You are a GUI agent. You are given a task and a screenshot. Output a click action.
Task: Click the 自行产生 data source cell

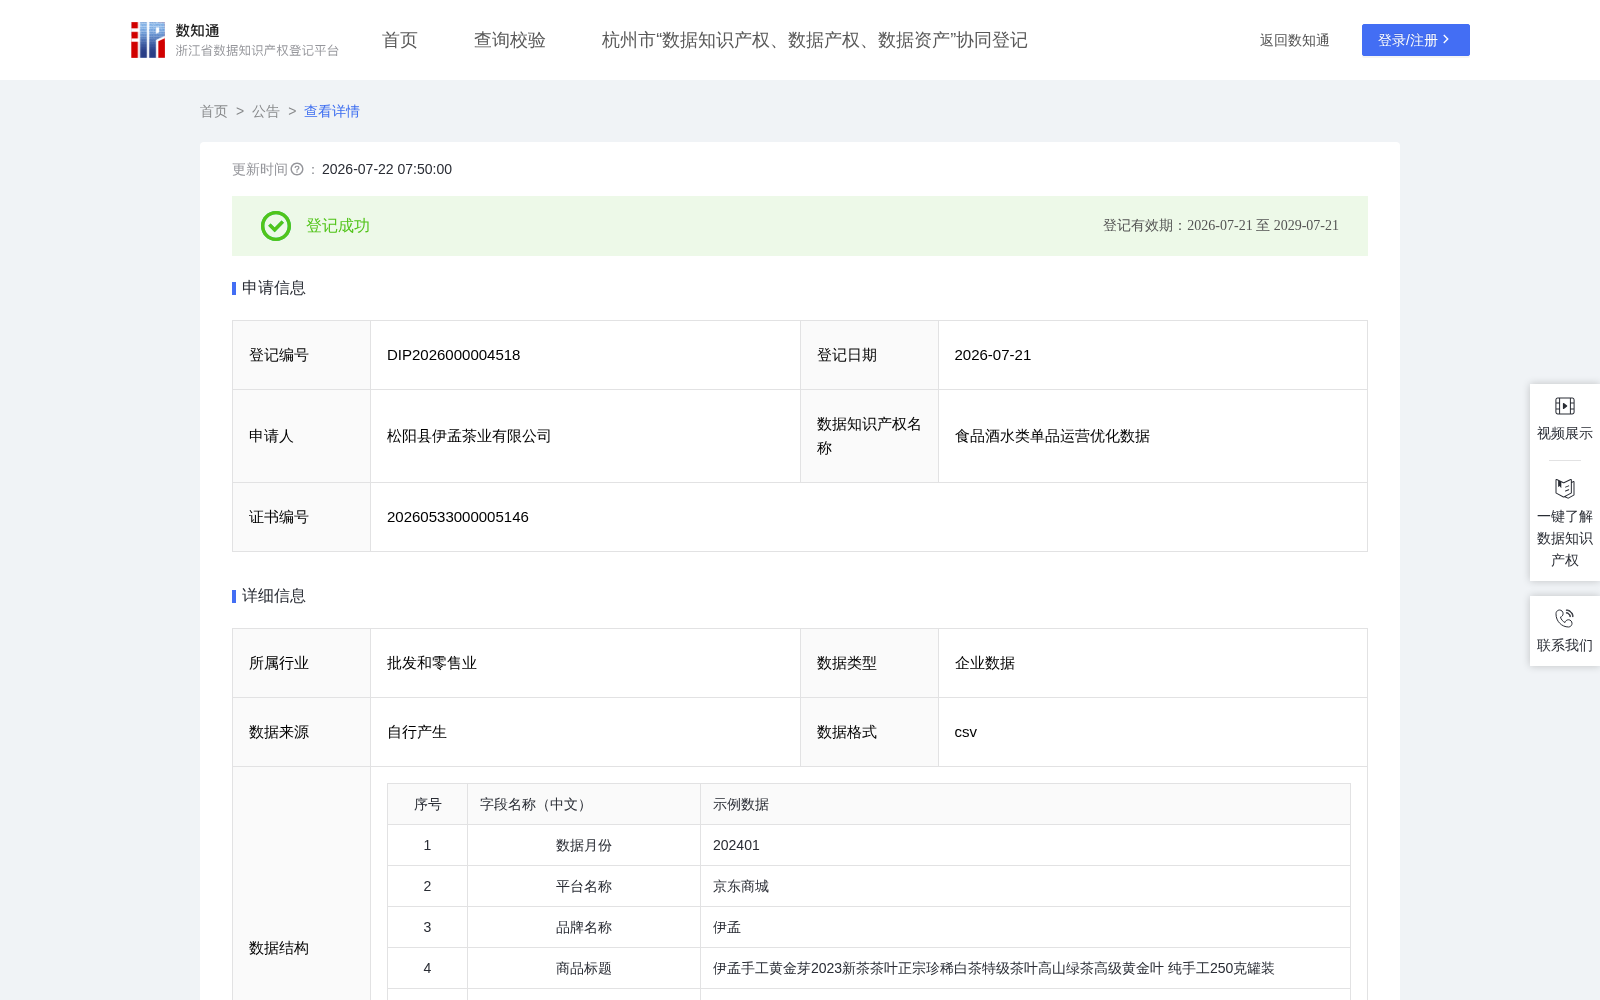click(x=585, y=732)
